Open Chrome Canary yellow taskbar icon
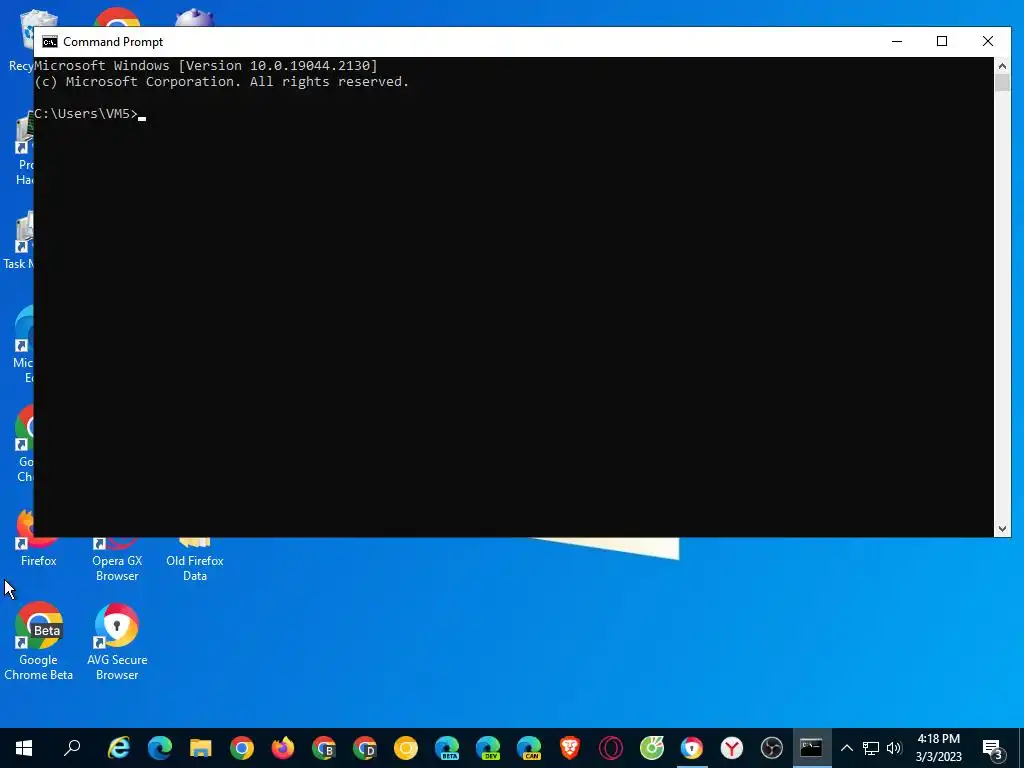 click(x=406, y=748)
